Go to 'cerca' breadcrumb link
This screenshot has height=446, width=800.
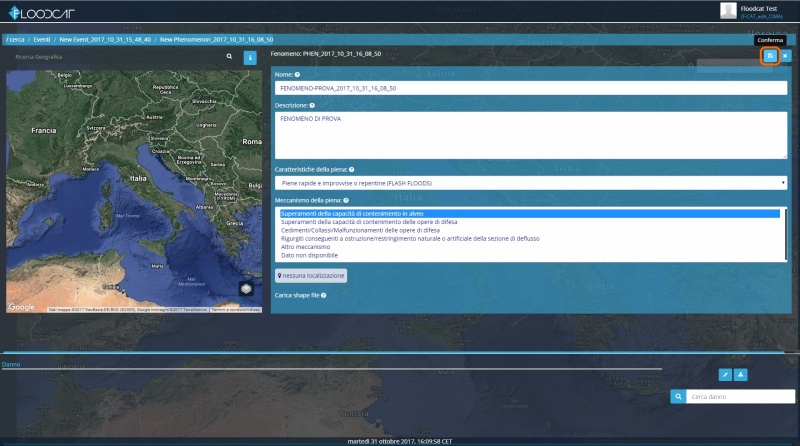(x=16, y=39)
